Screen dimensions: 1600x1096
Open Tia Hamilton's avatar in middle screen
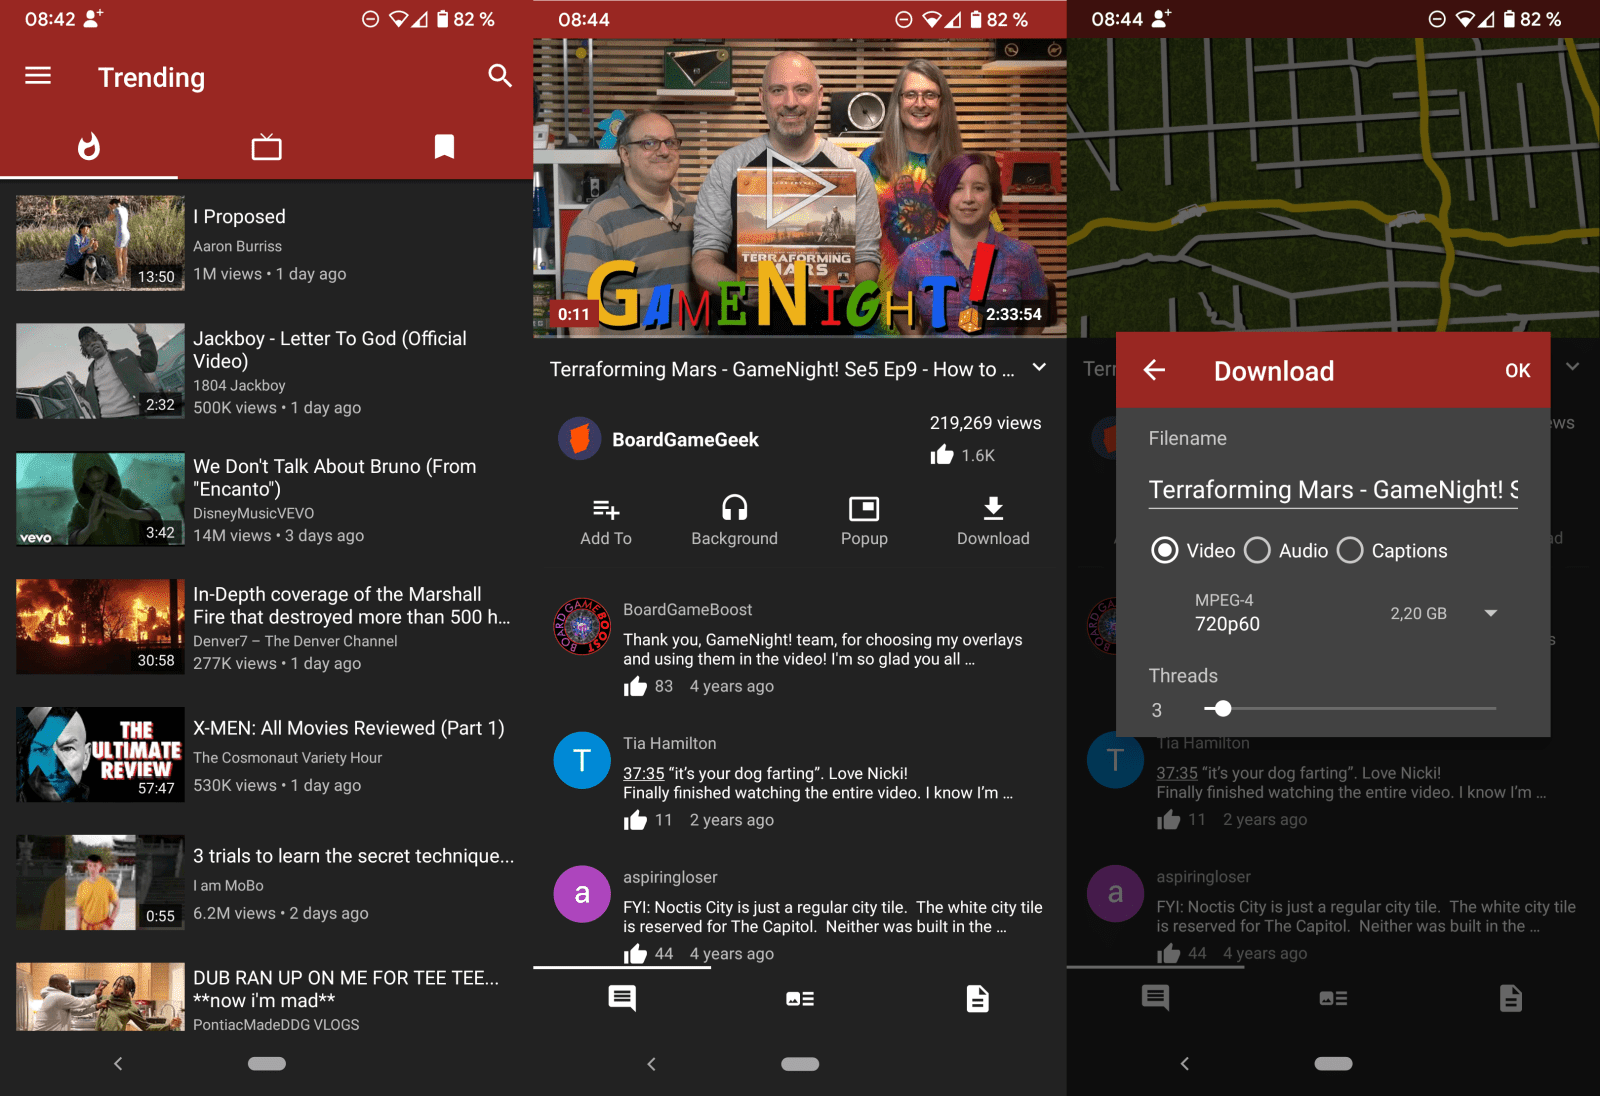[x=583, y=760]
